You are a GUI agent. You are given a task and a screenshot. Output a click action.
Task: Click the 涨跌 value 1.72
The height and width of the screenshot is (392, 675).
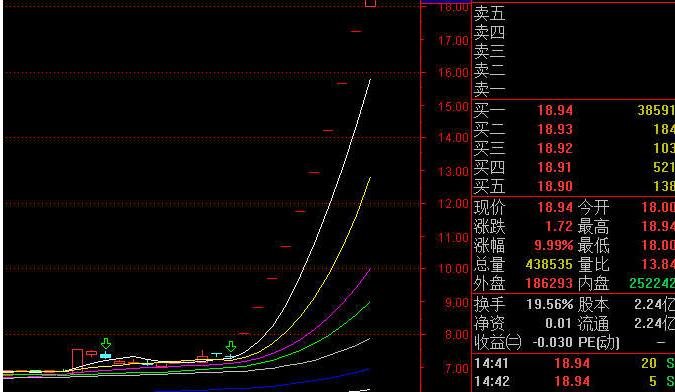559,226
